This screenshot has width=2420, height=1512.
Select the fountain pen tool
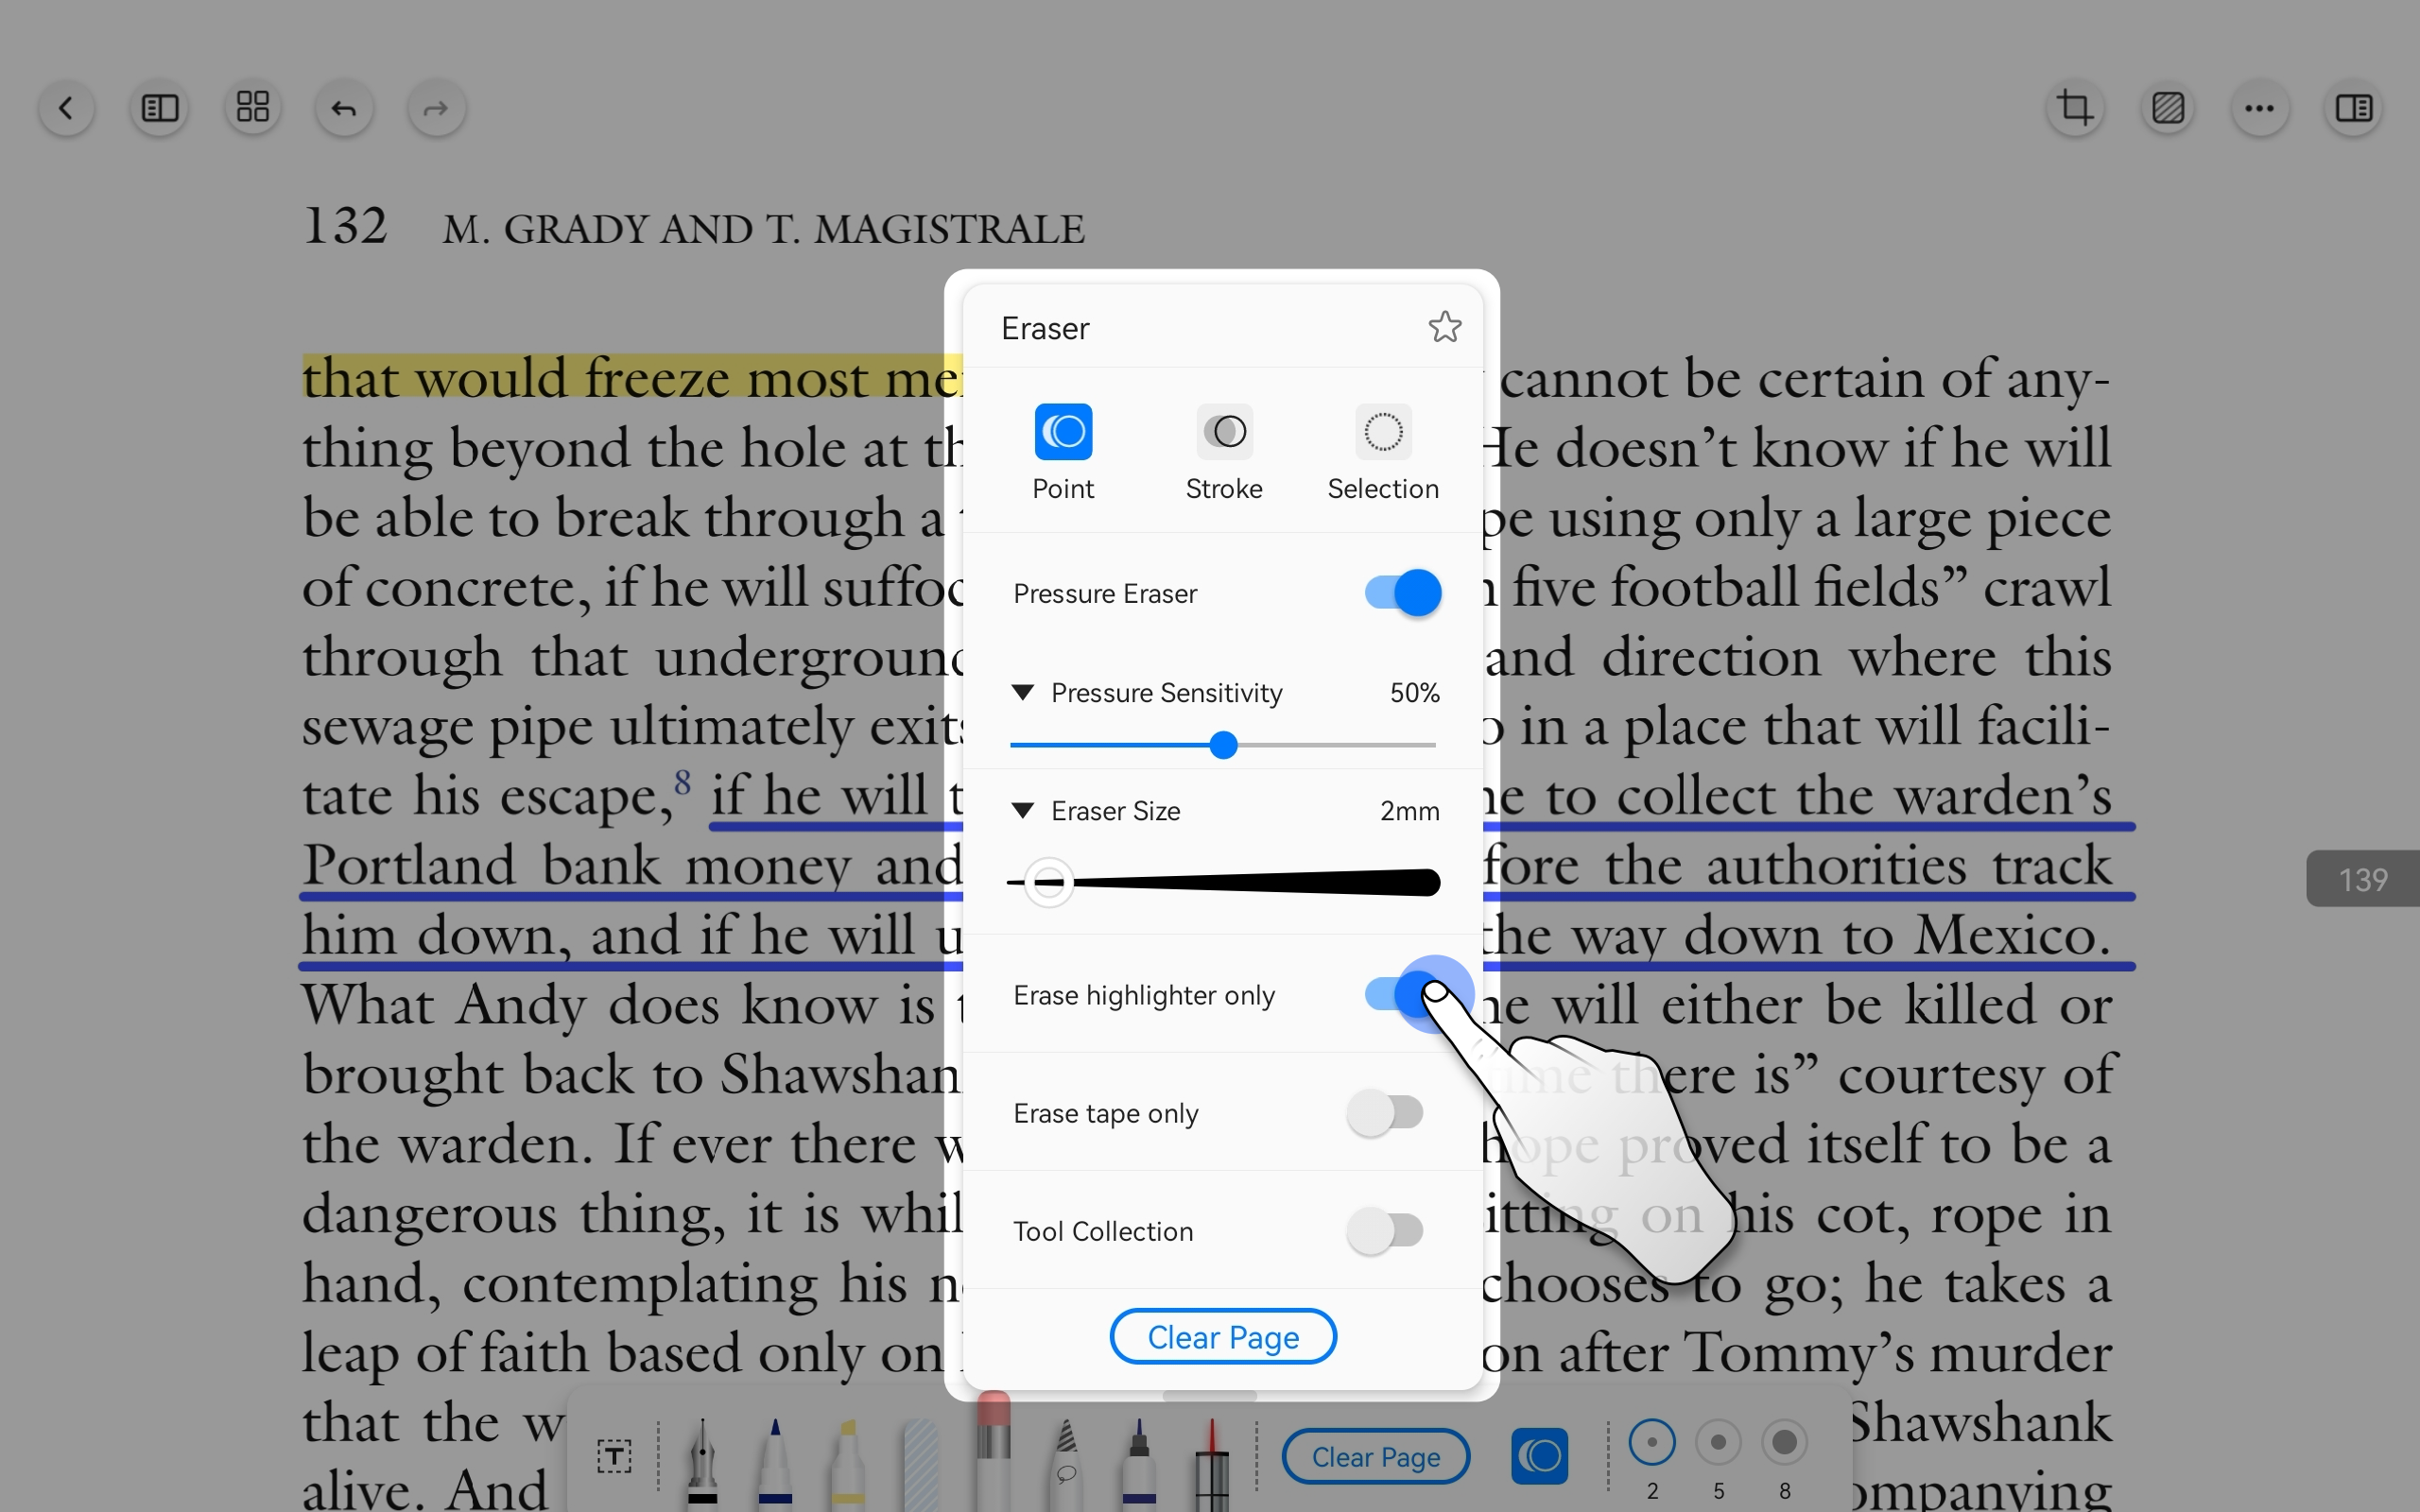point(703,1460)
